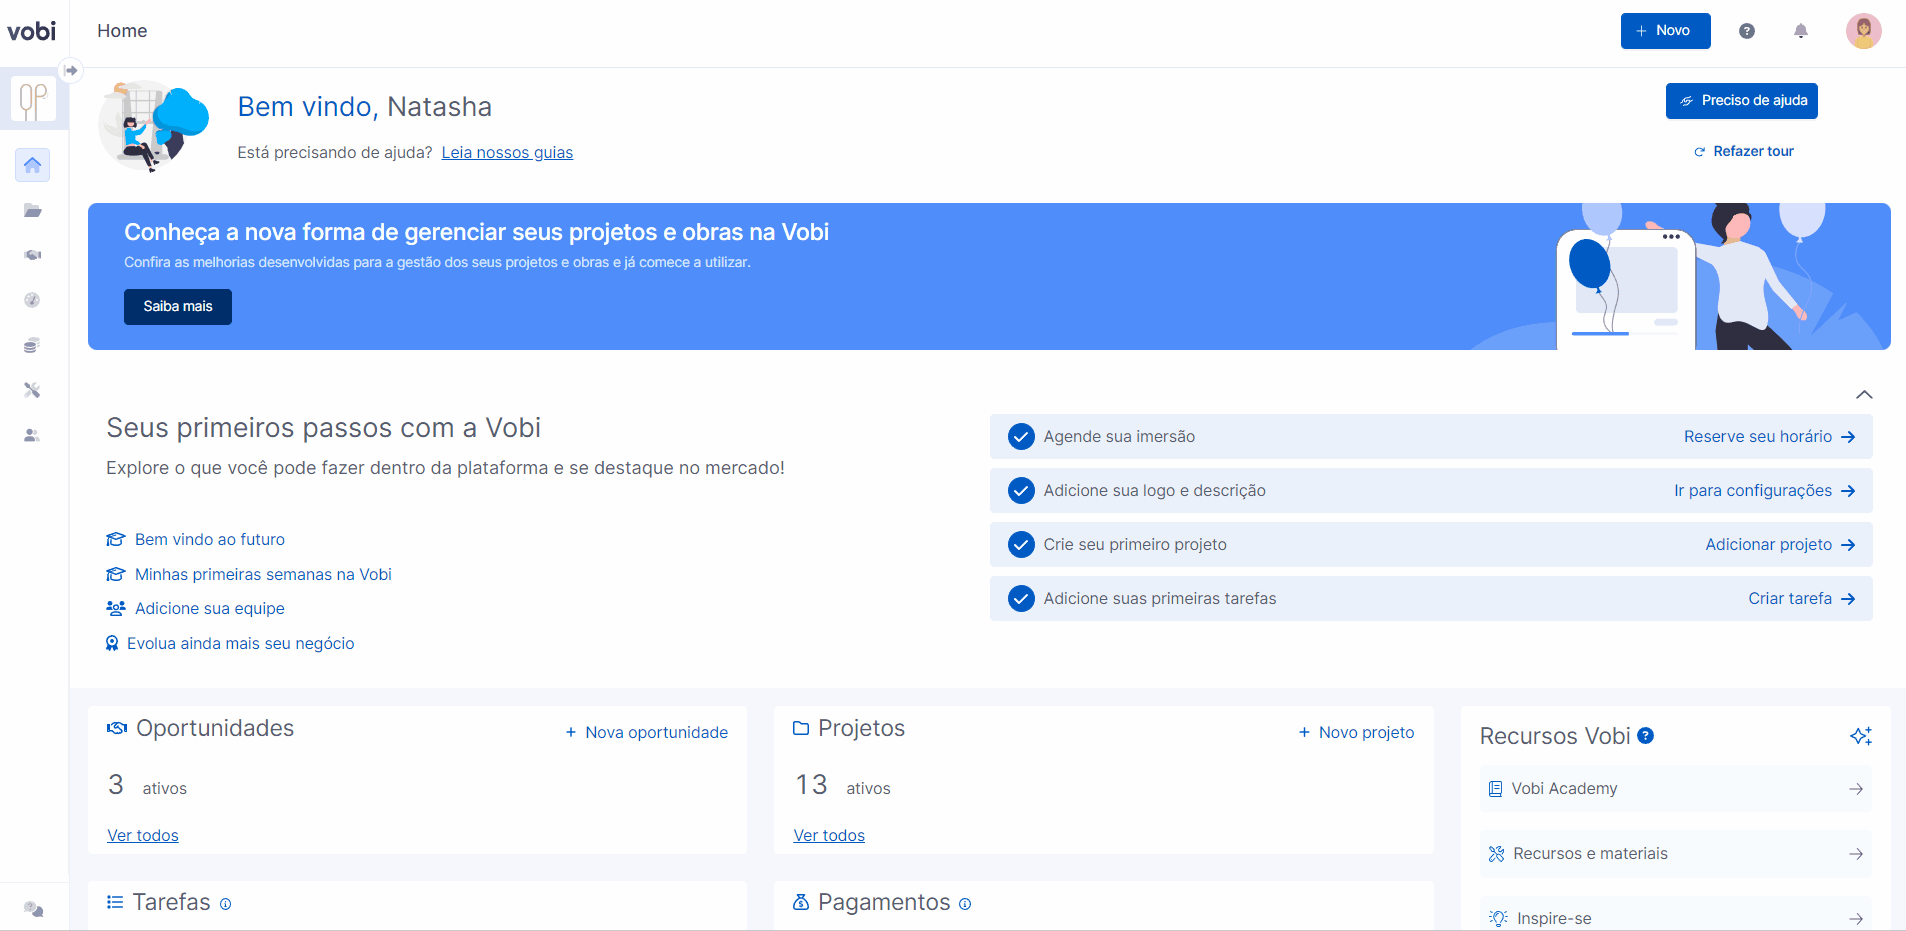Screen dimensions: 1906x931
Task: Open Minhas primeiras semanas na Vobi
Action: pos(263,575)
